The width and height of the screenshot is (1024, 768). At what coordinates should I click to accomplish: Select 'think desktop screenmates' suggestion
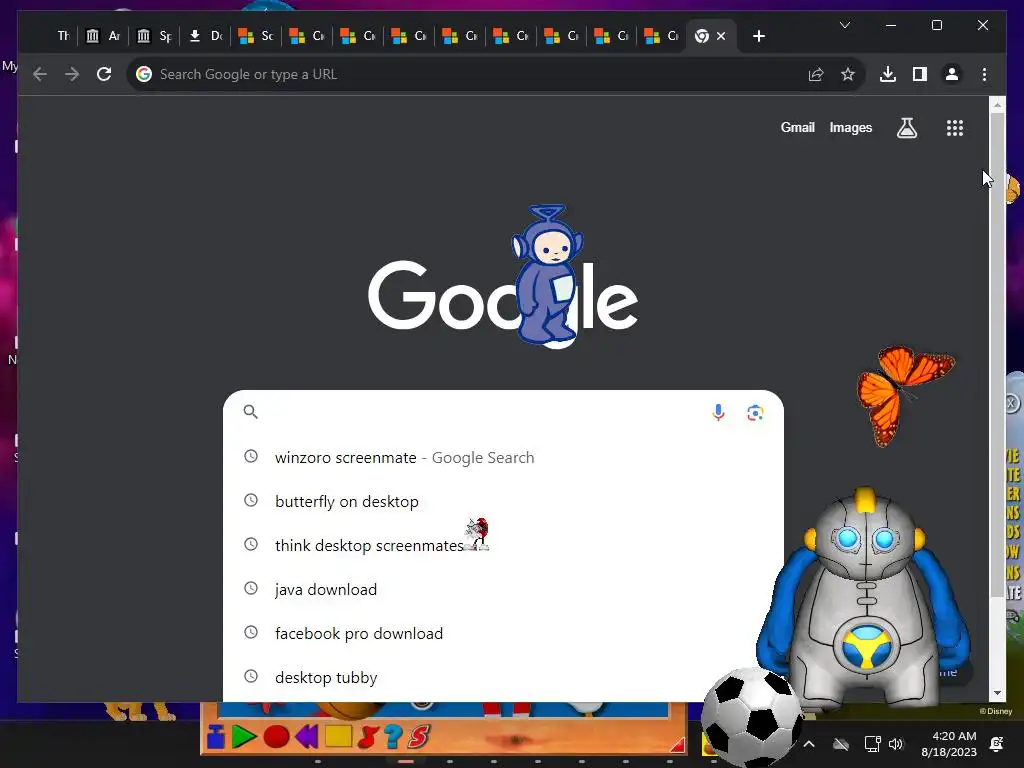coord(503,545)
